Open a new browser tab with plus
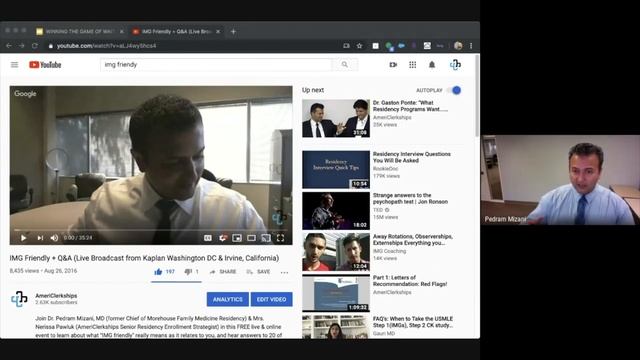Screen dimensions: 640x360 pos(233,31)
